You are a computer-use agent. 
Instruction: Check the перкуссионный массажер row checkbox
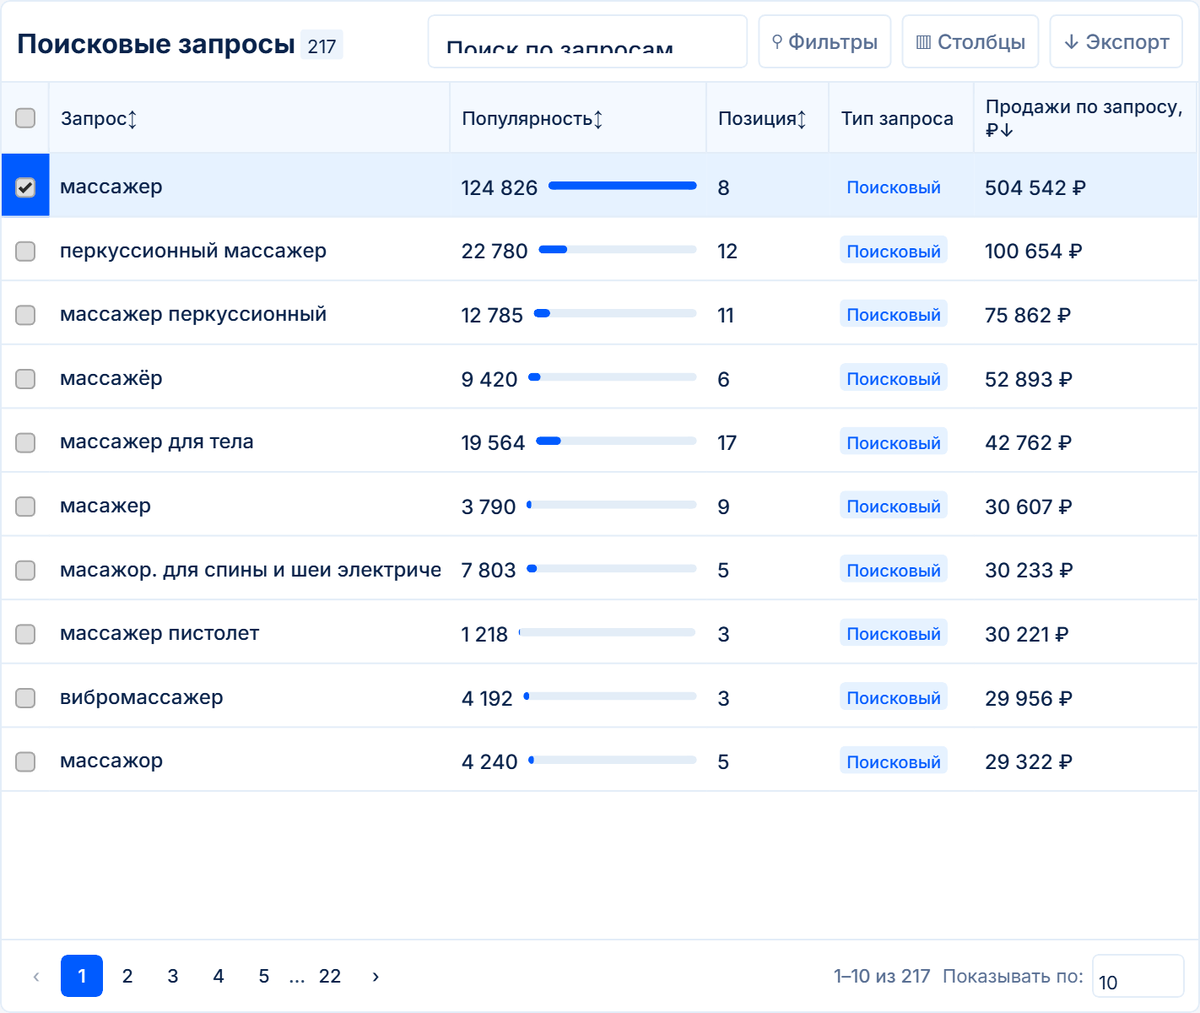(x=26, y=251)
